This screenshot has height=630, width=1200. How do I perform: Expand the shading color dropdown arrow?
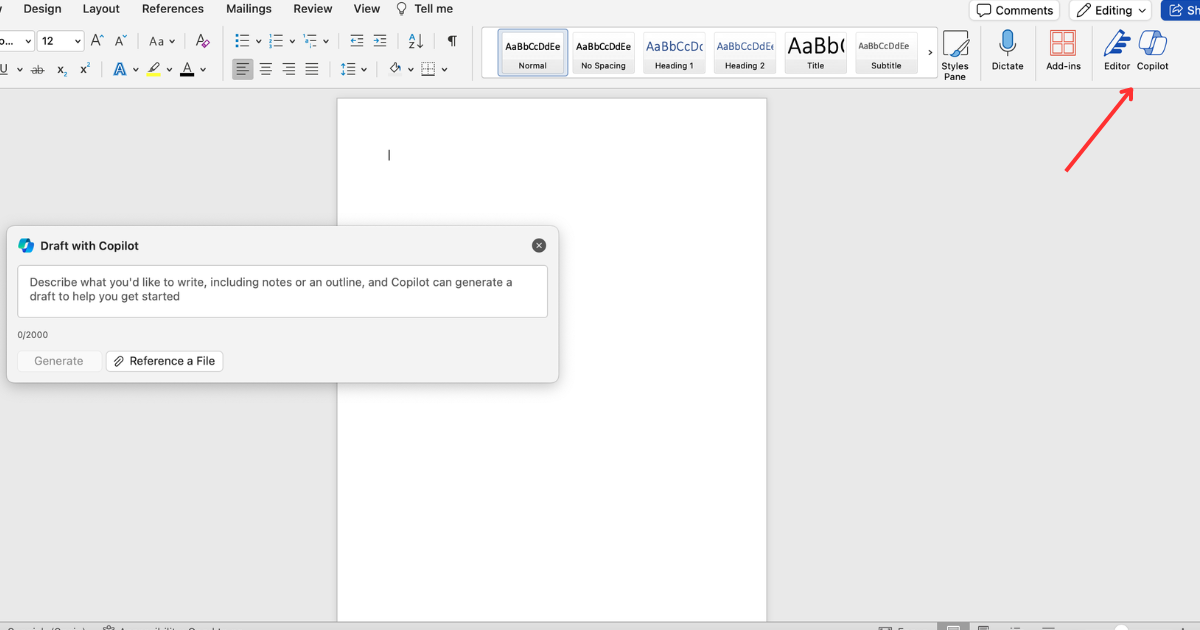tap(411, 70)
